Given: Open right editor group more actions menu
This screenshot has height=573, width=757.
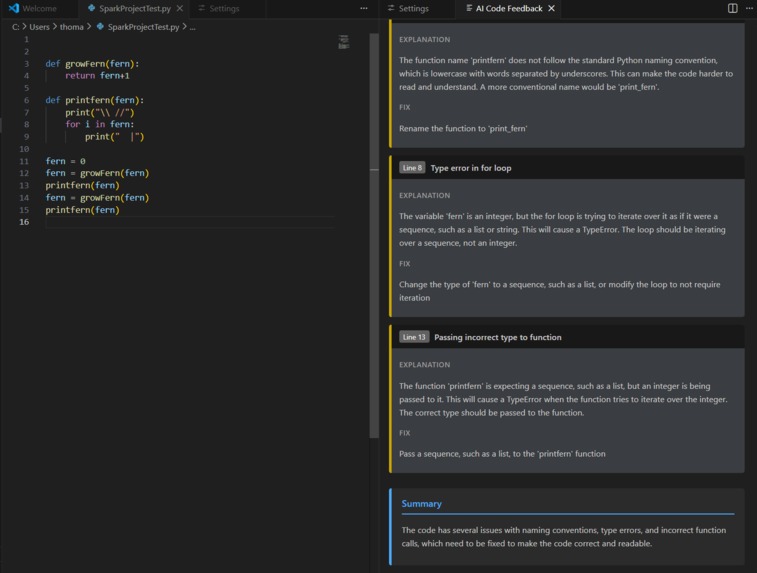Looking at the screenshot, I should pyautogui.click(x=749, y=8).
